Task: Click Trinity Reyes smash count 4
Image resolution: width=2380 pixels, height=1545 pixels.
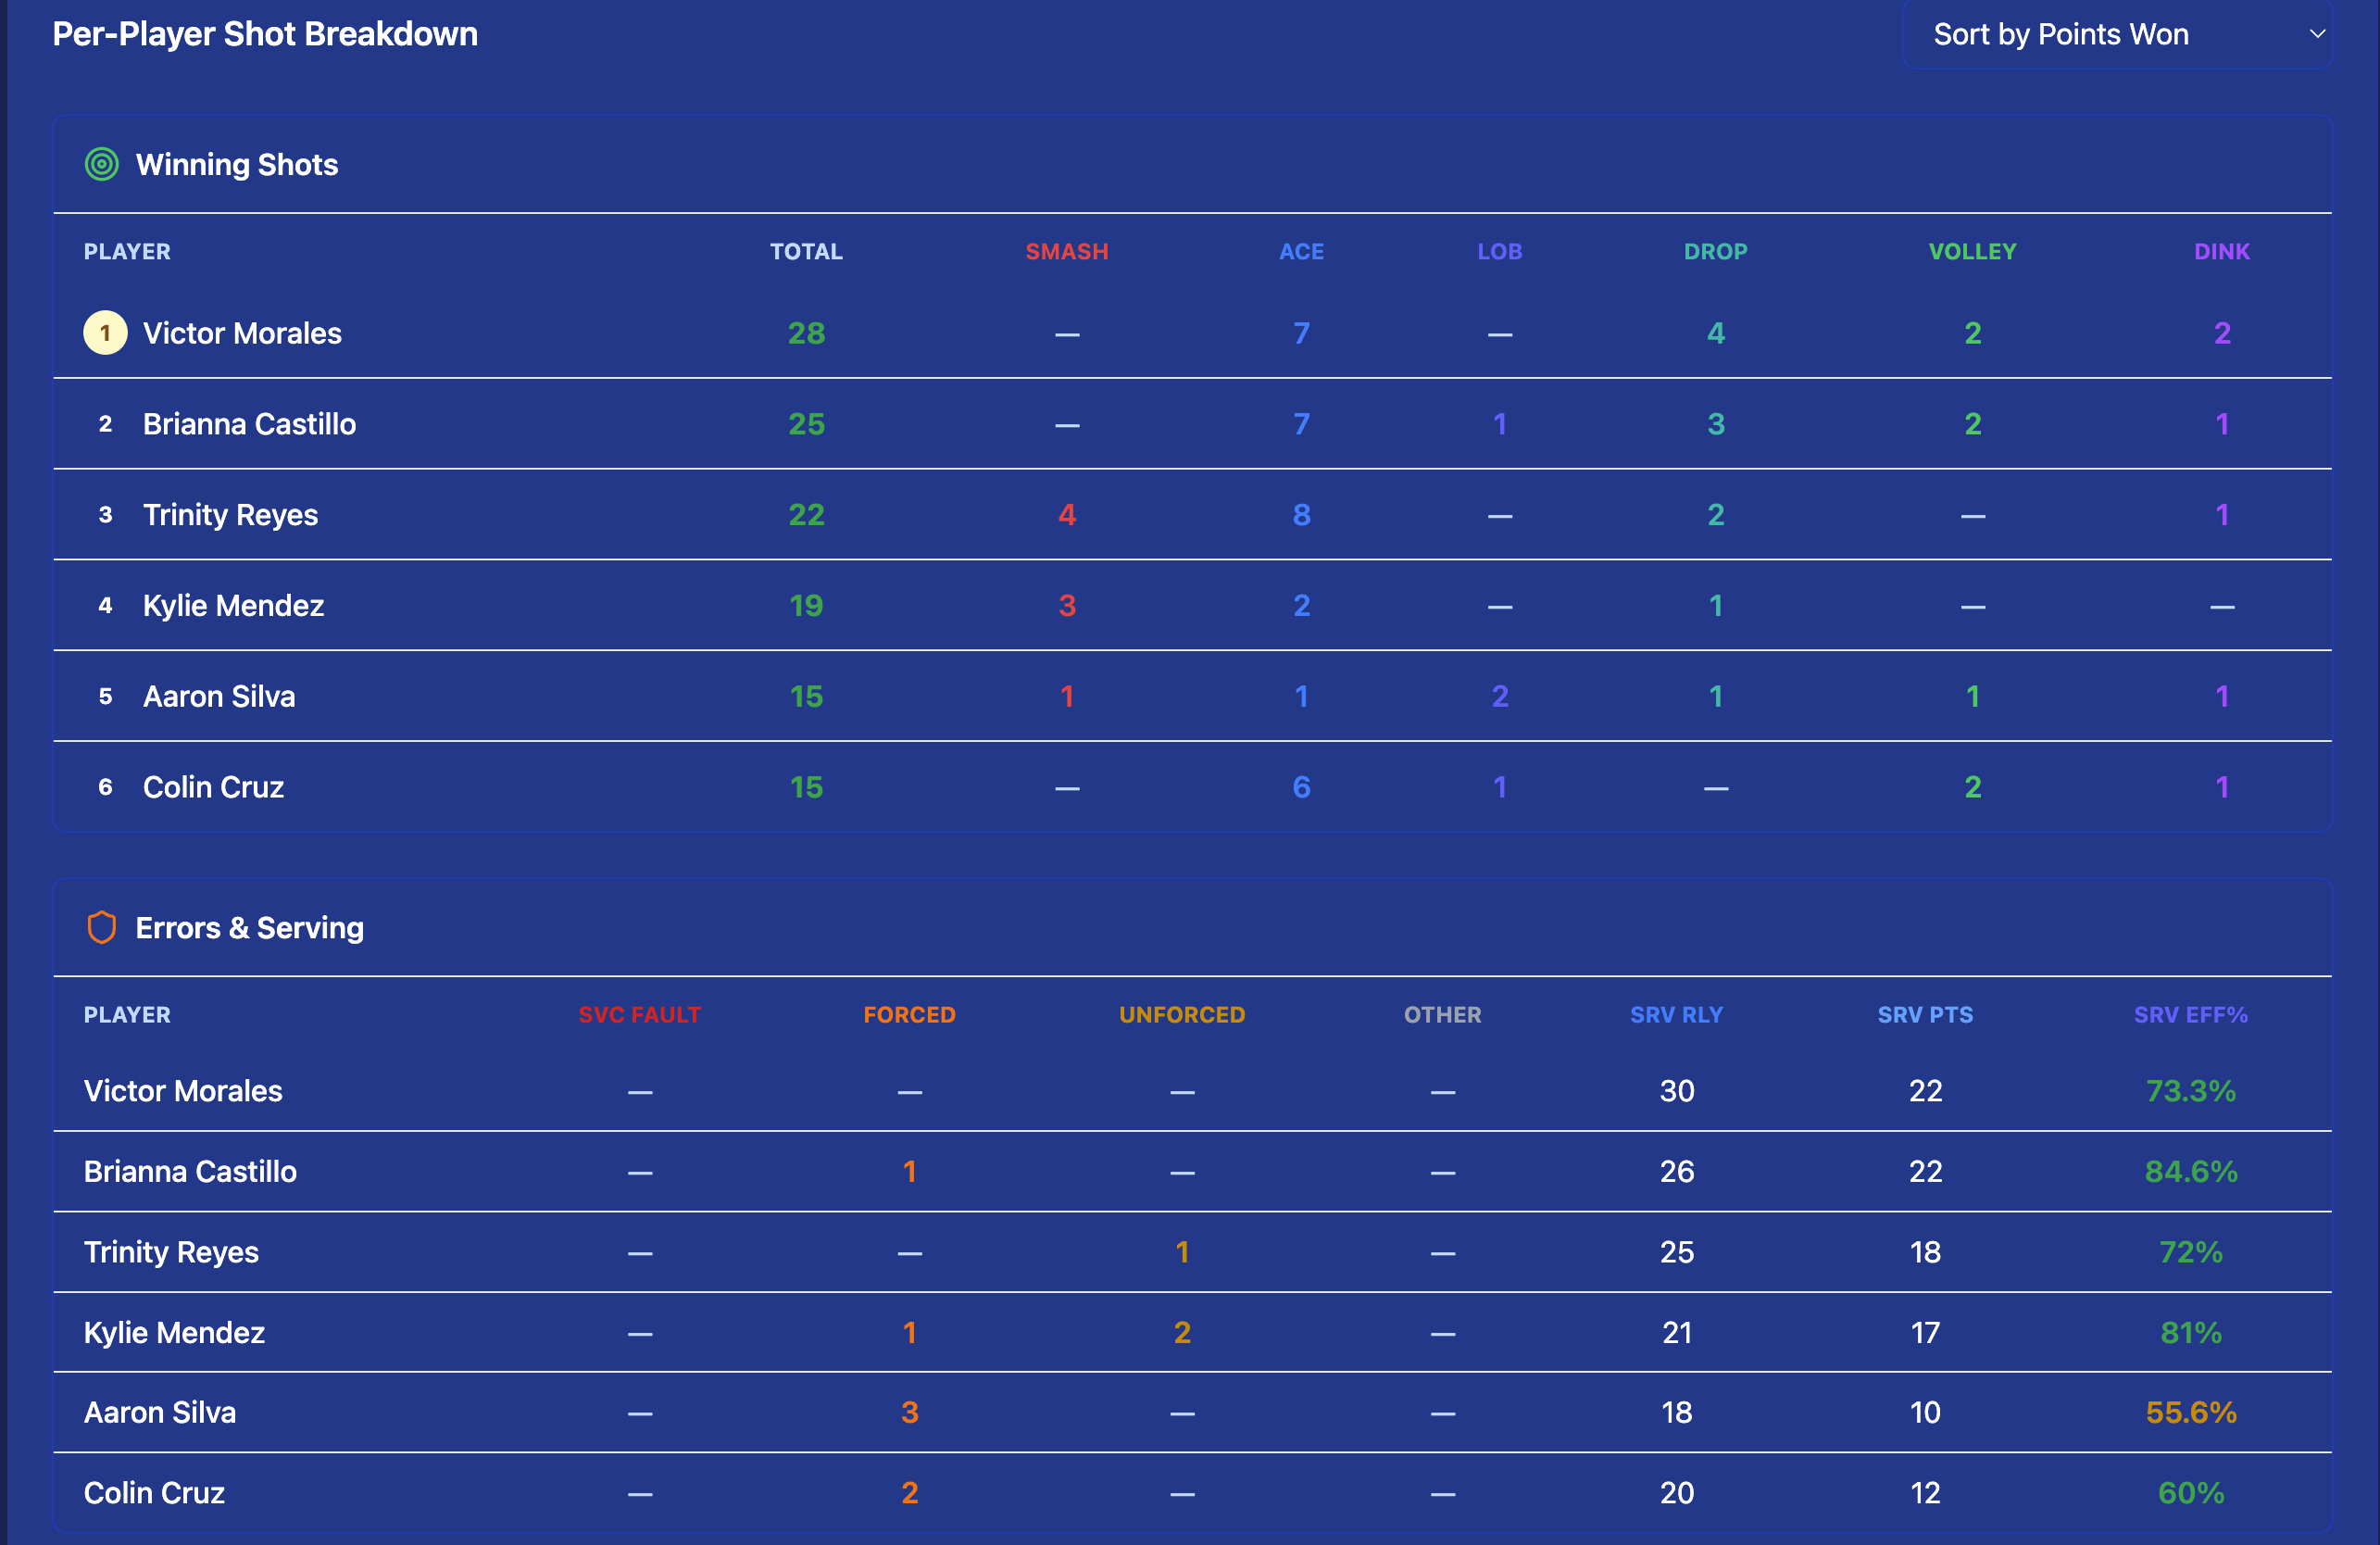Action: coord(1067,515)
